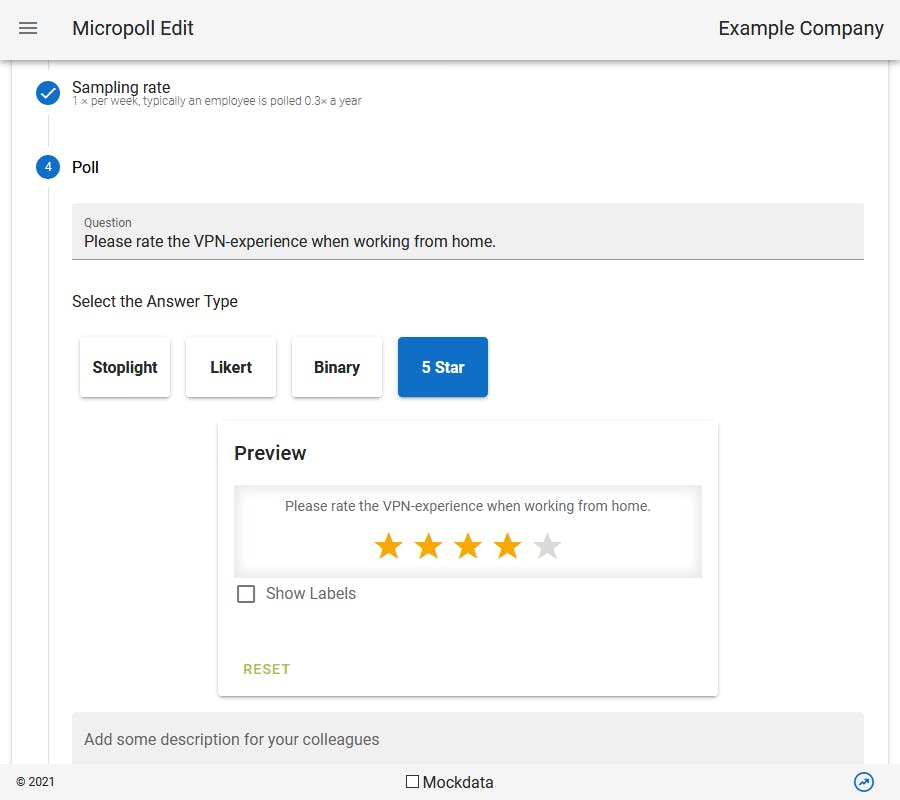Click the fifth gray star icon
The image size is (900, 800).
point(548,546)
